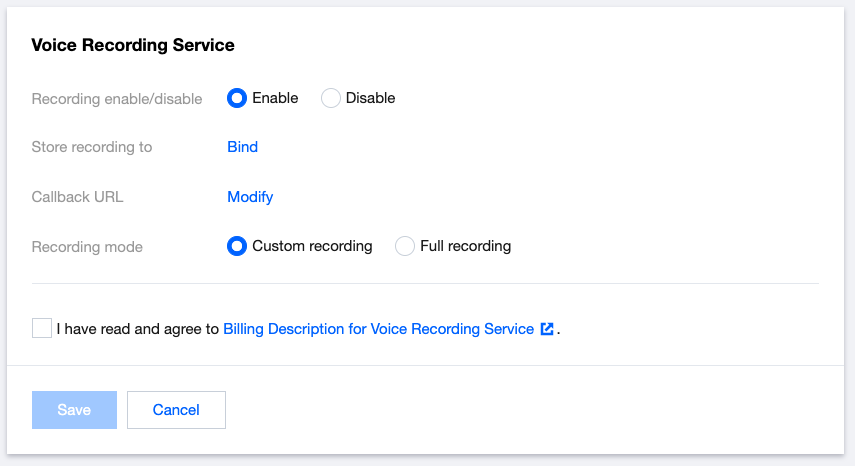Choose the Full recording radio circle
Image resolution: width=855 pixels, height=466 pixels.
coord(405,246)
